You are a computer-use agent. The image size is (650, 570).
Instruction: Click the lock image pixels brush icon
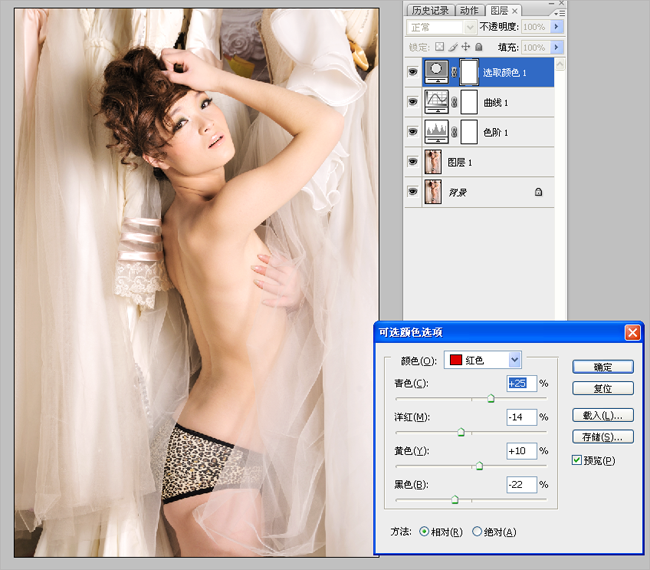coord(453,47)
